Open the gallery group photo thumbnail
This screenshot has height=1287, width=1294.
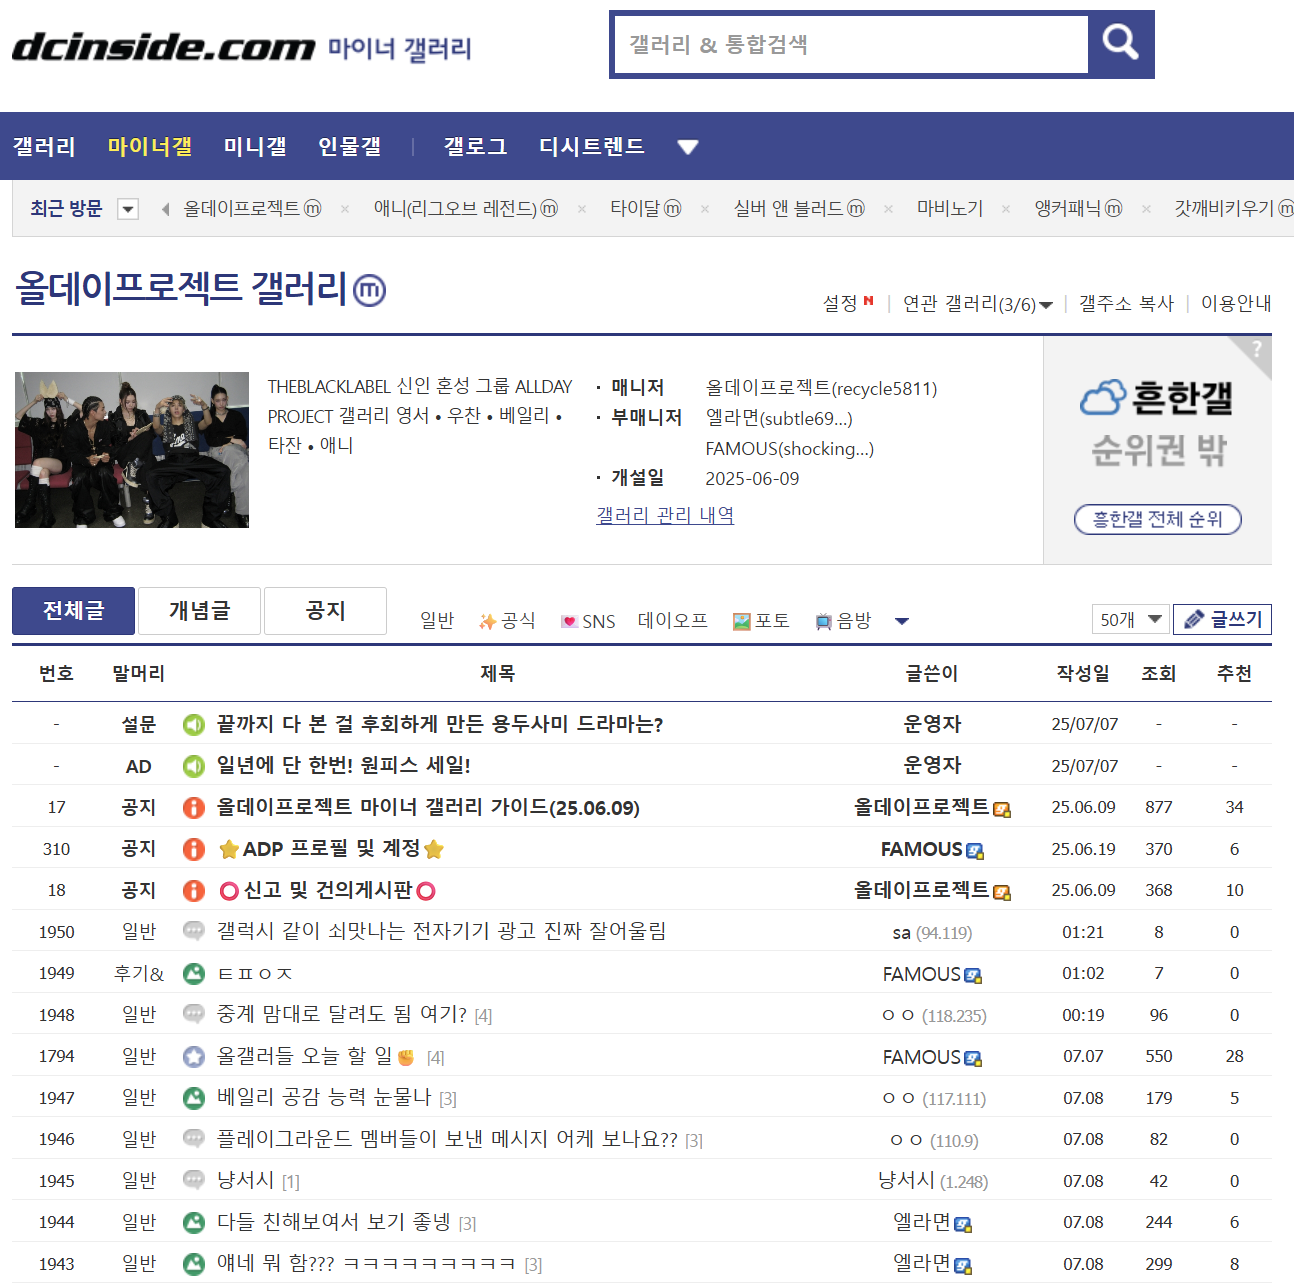[x=132, y=450]
